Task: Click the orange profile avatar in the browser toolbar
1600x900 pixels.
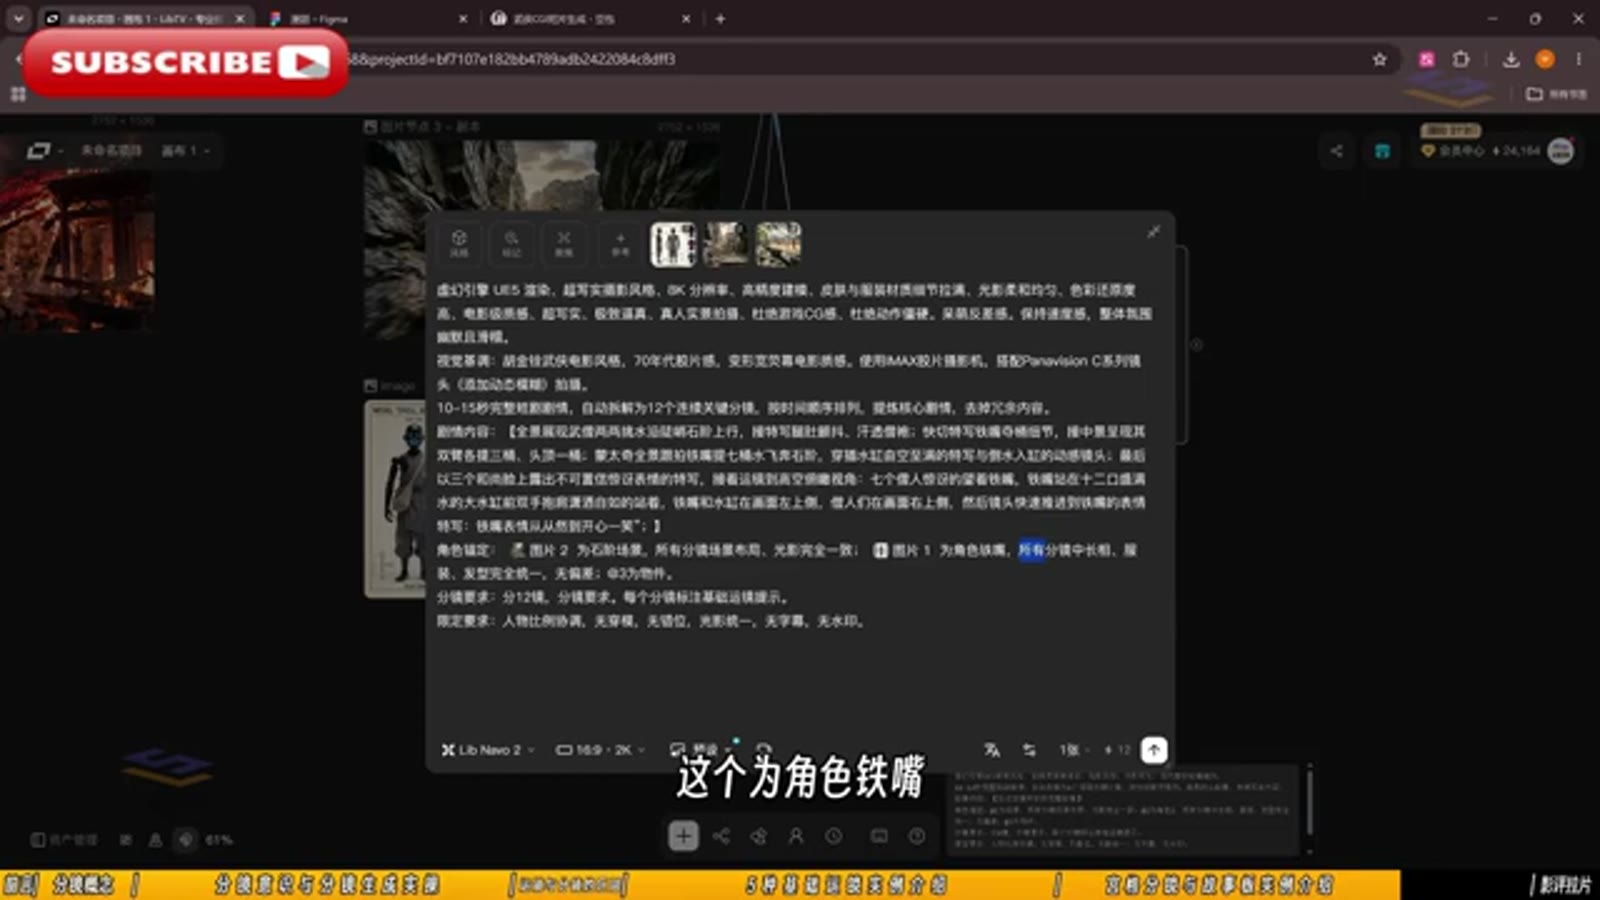Action: 1545,59
